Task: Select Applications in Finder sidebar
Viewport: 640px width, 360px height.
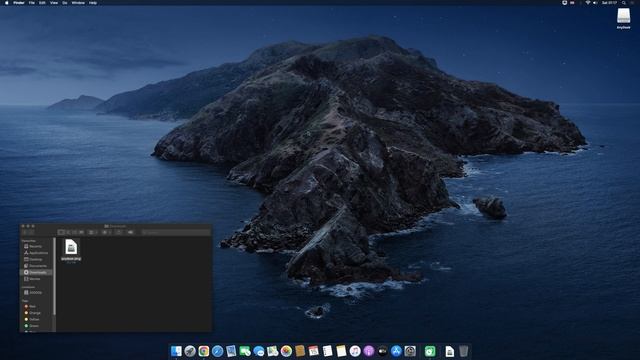Action: point(36,253)
